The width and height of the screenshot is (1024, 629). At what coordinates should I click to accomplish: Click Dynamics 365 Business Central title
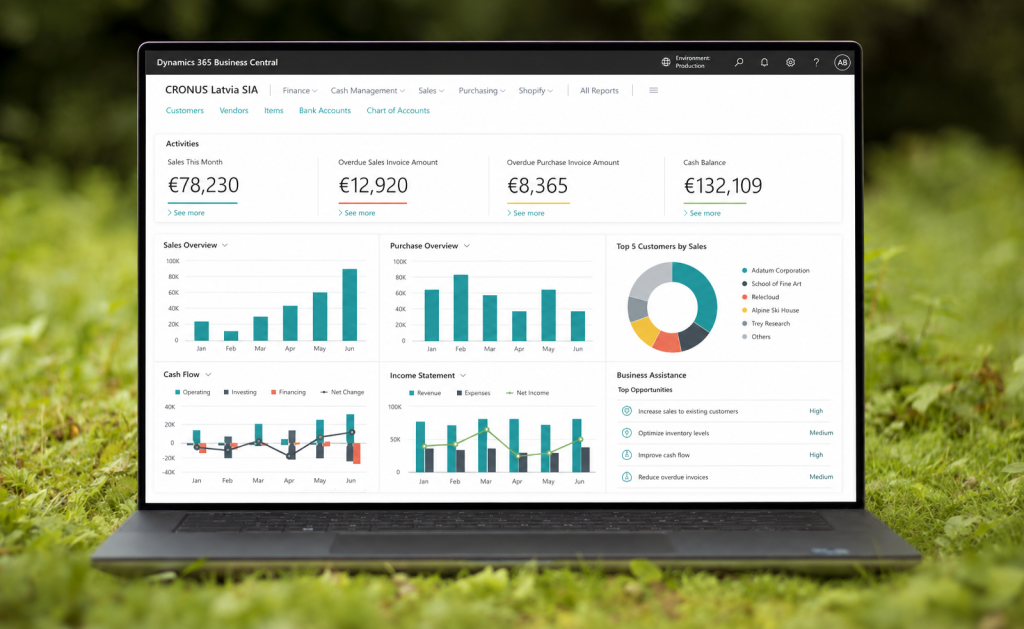(217, 62)
